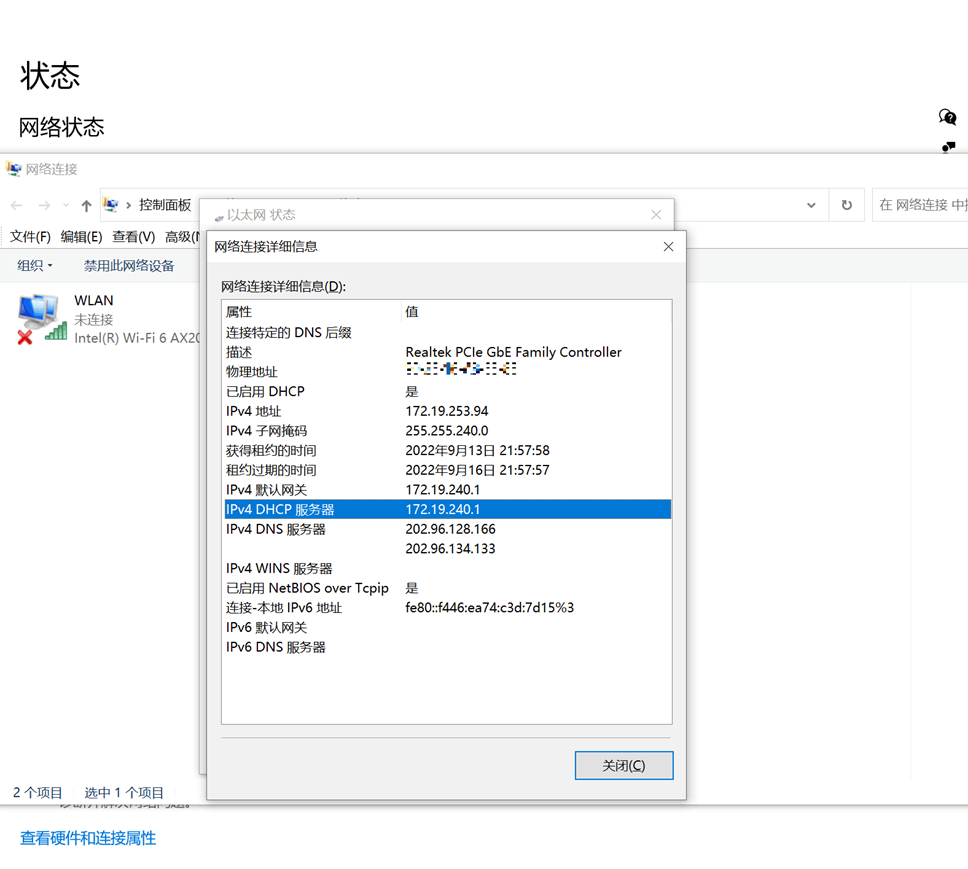Click the network connections window title icon
968x869 pixels.
[x=14, y=169]
